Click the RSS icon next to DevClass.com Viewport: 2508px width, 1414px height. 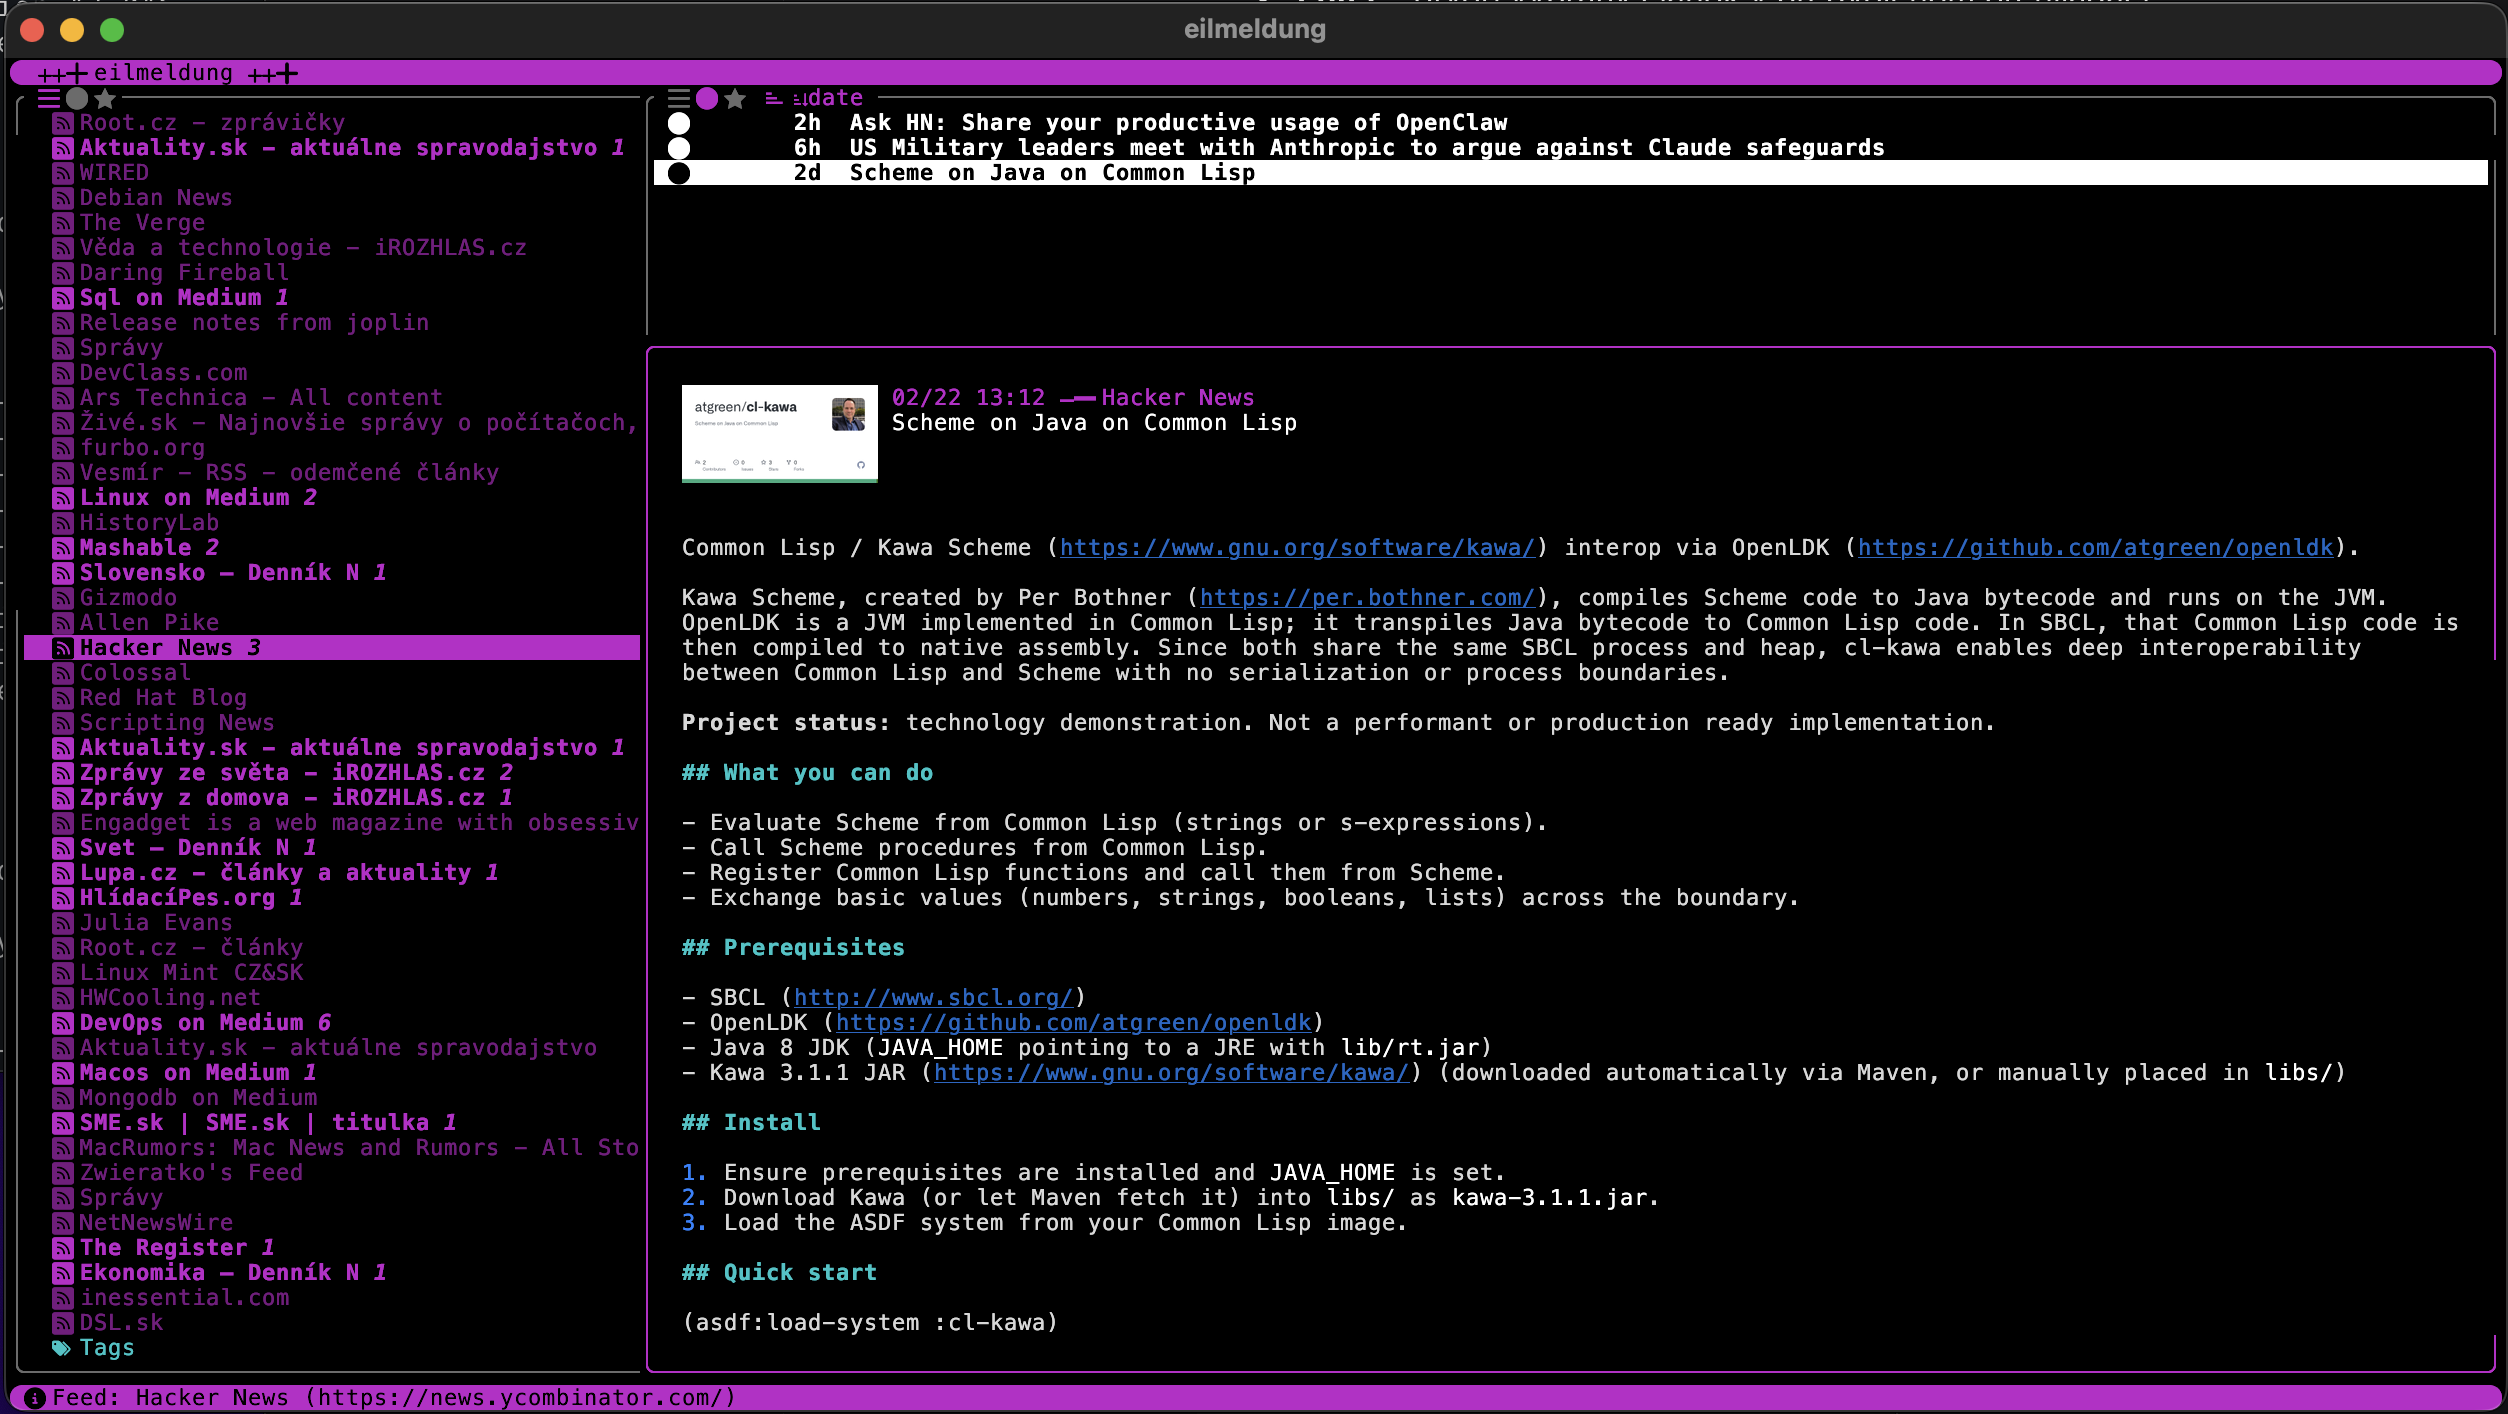pyautogui.click(x=63, y=373)
